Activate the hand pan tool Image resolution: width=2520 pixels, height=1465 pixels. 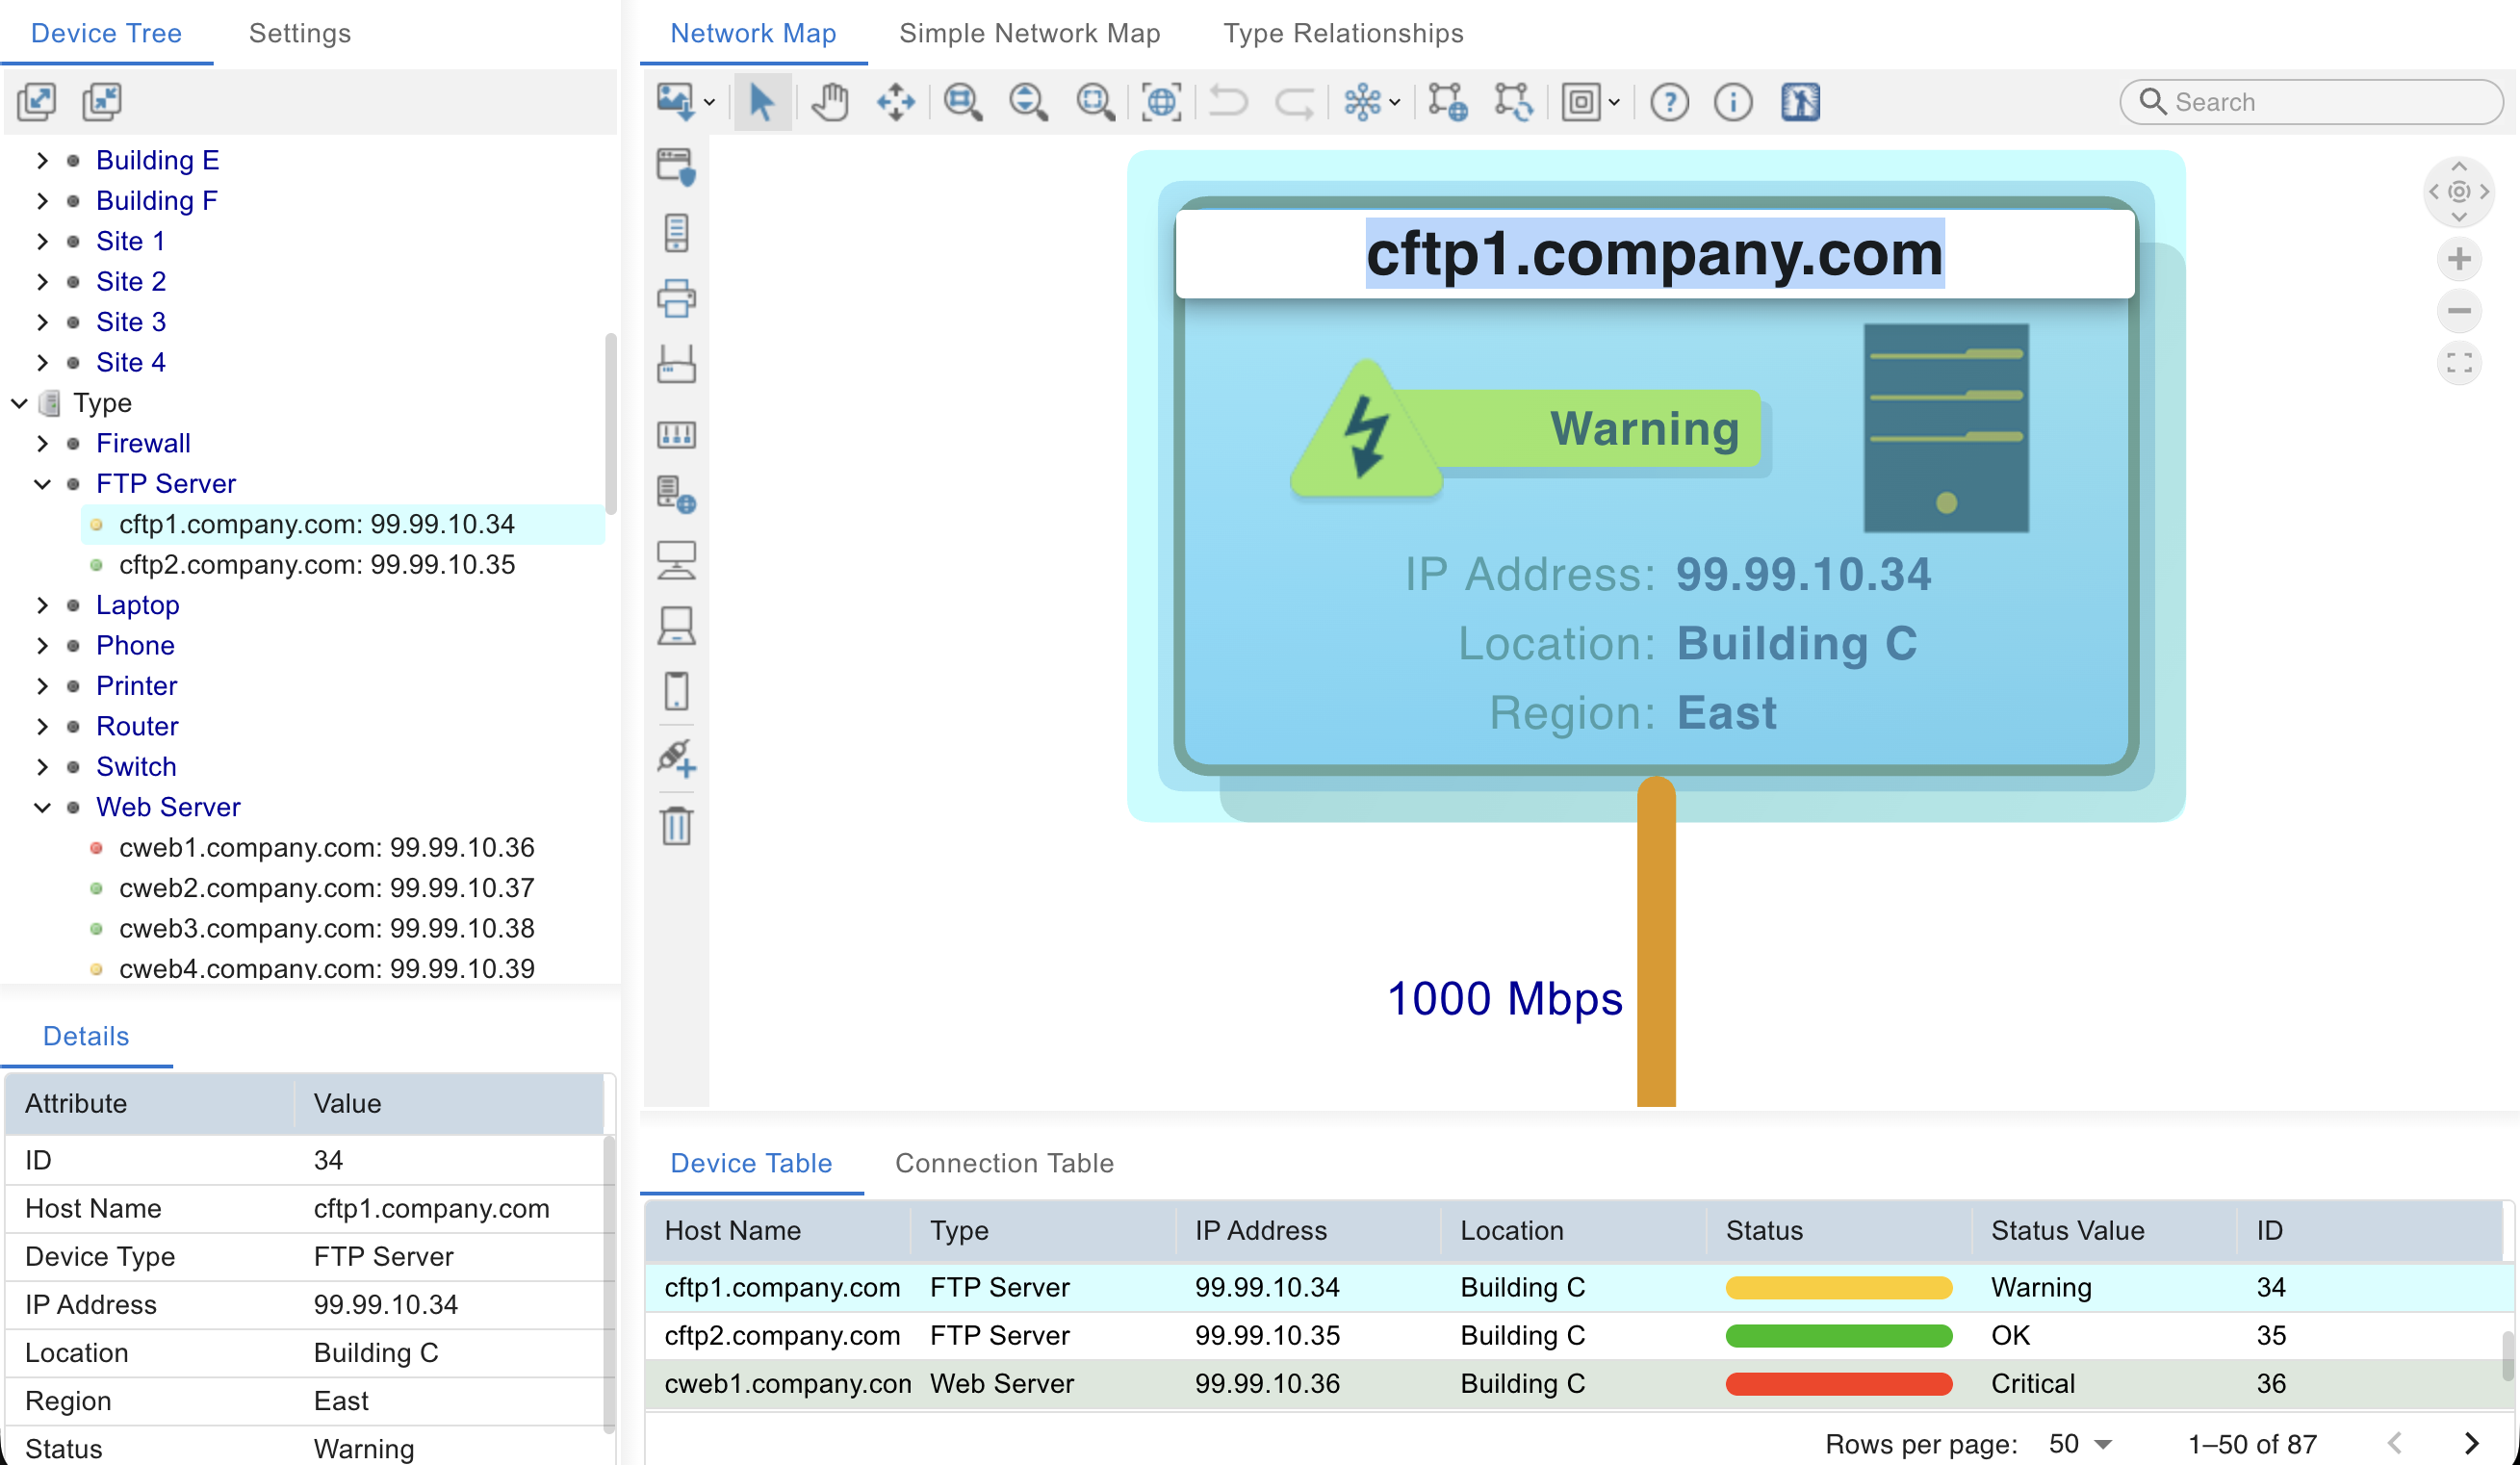click(829, 102)
